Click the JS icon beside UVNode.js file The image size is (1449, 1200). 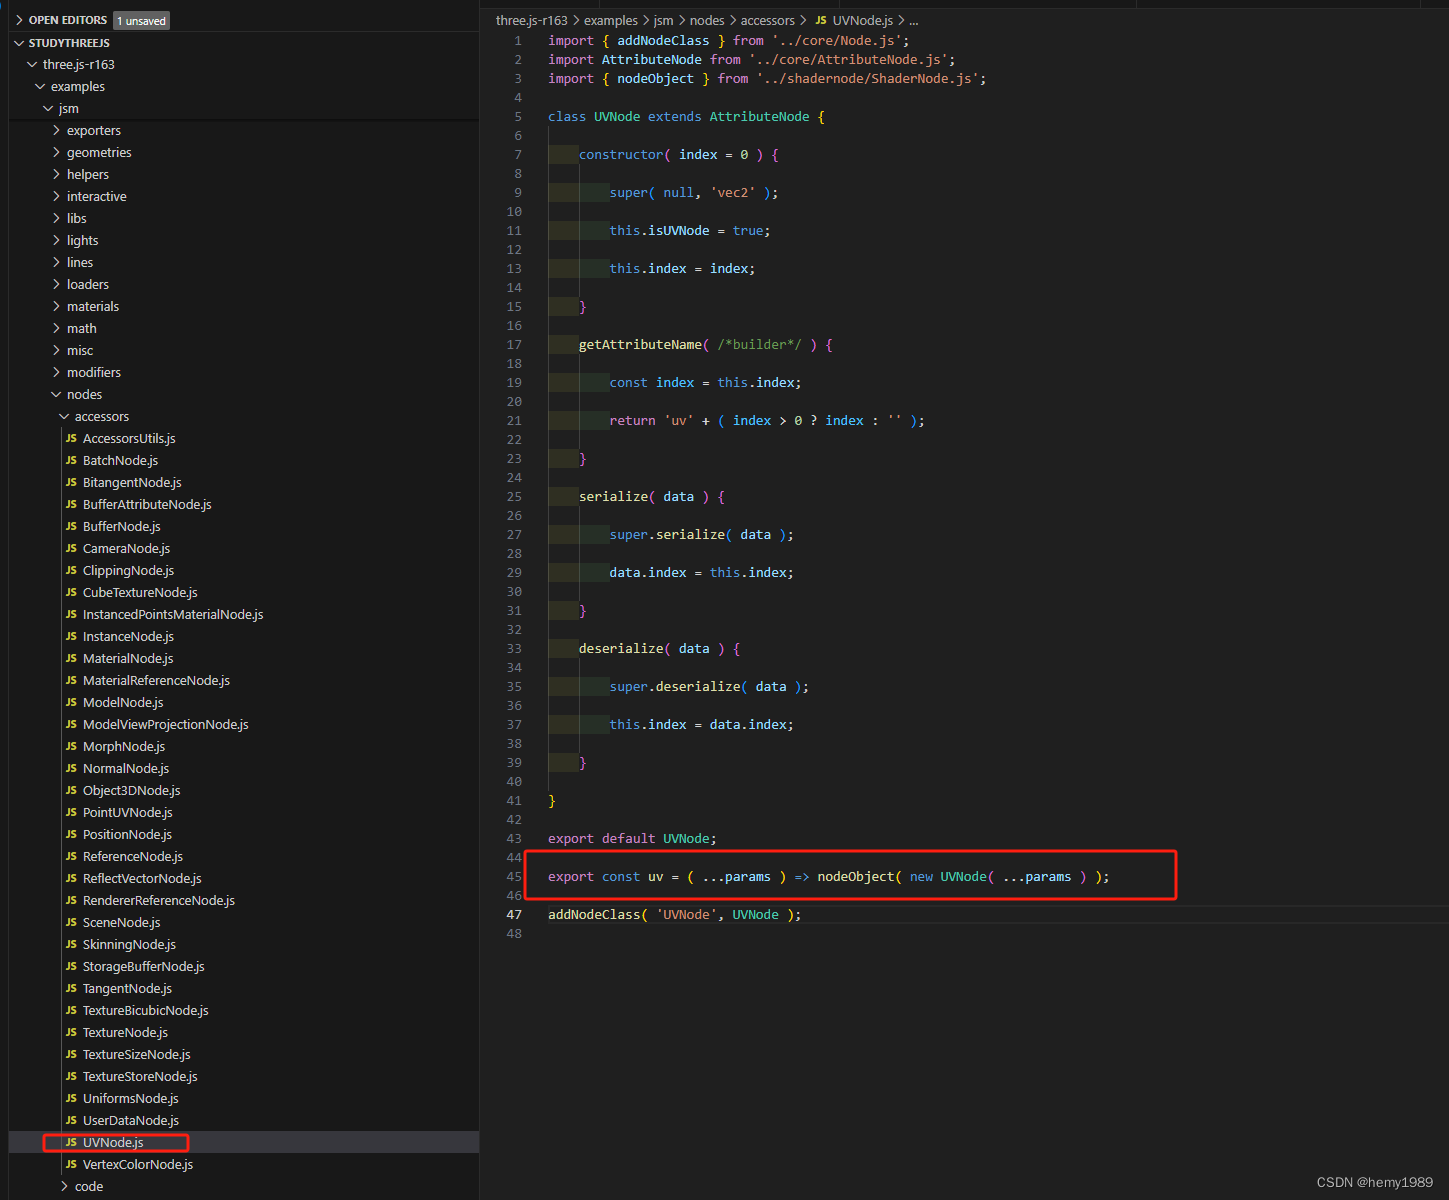coord(71,1142)
